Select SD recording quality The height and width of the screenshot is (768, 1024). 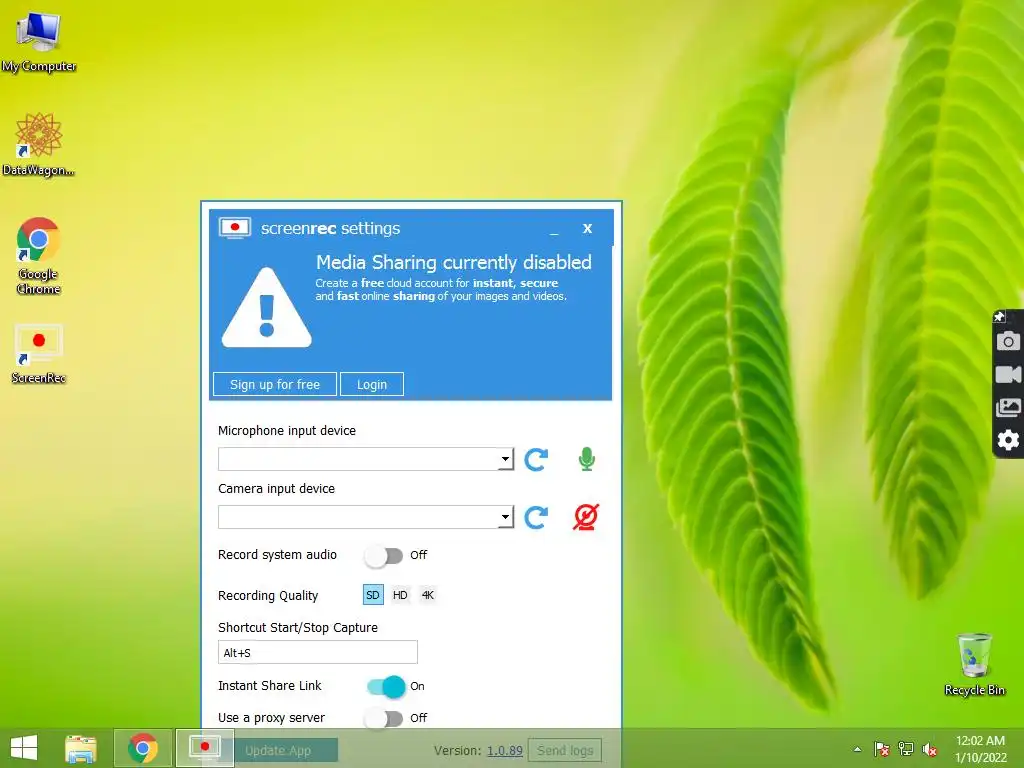(373, 595)
